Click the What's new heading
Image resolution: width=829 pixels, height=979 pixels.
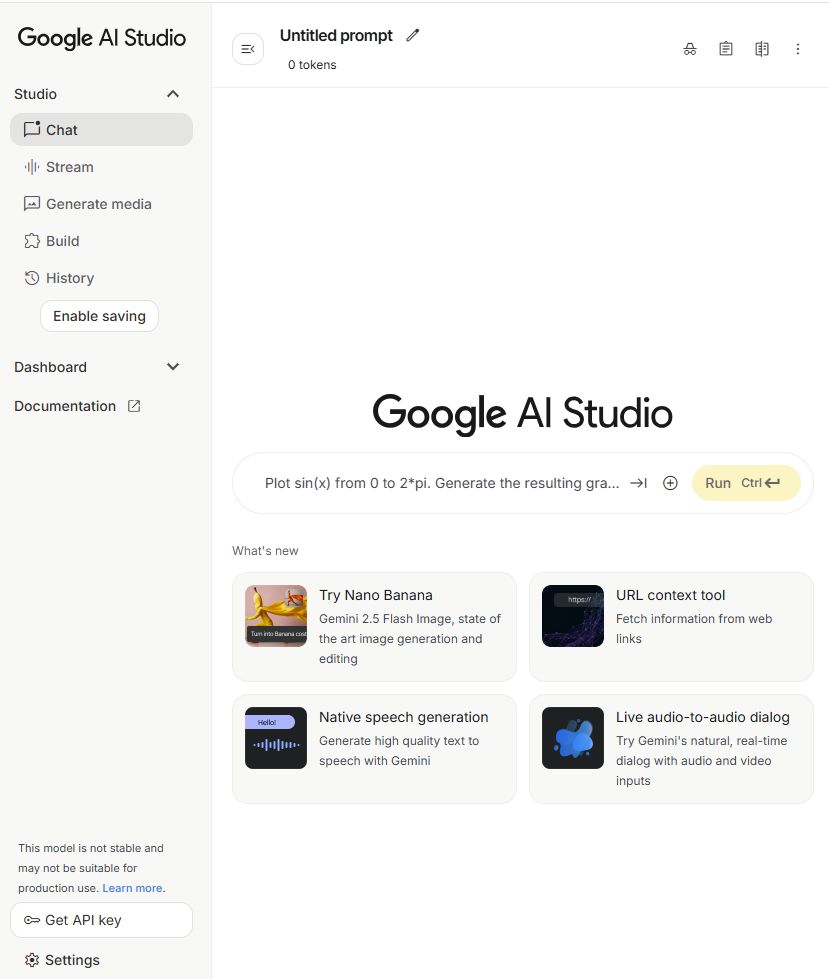pos(265,551)
